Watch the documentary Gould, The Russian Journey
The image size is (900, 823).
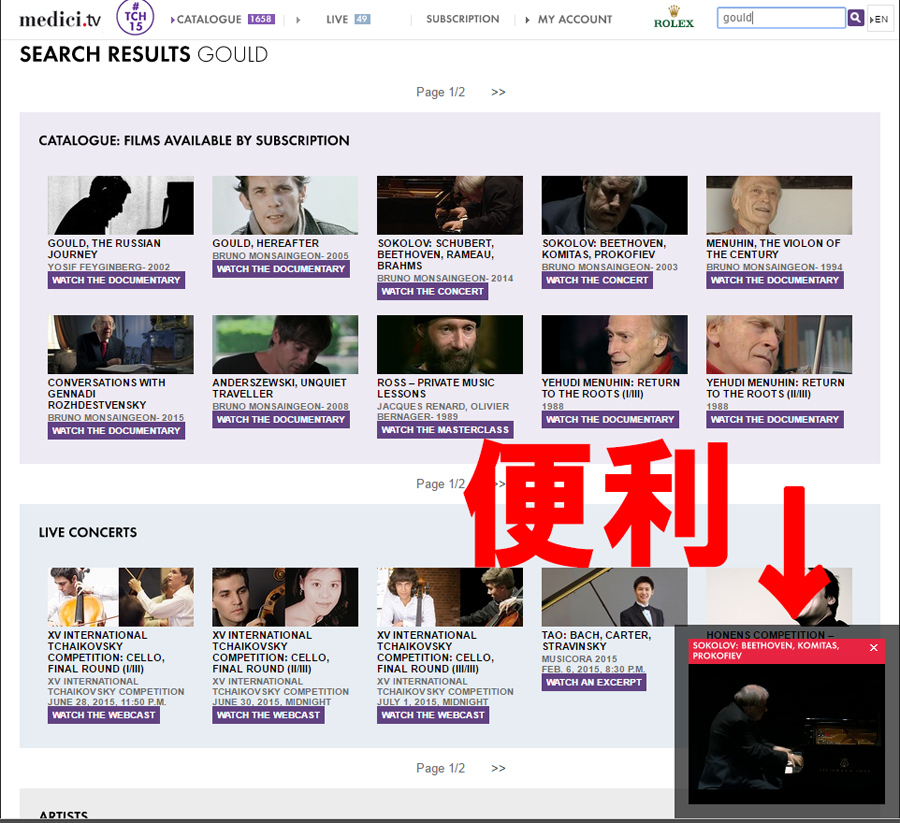116,280
